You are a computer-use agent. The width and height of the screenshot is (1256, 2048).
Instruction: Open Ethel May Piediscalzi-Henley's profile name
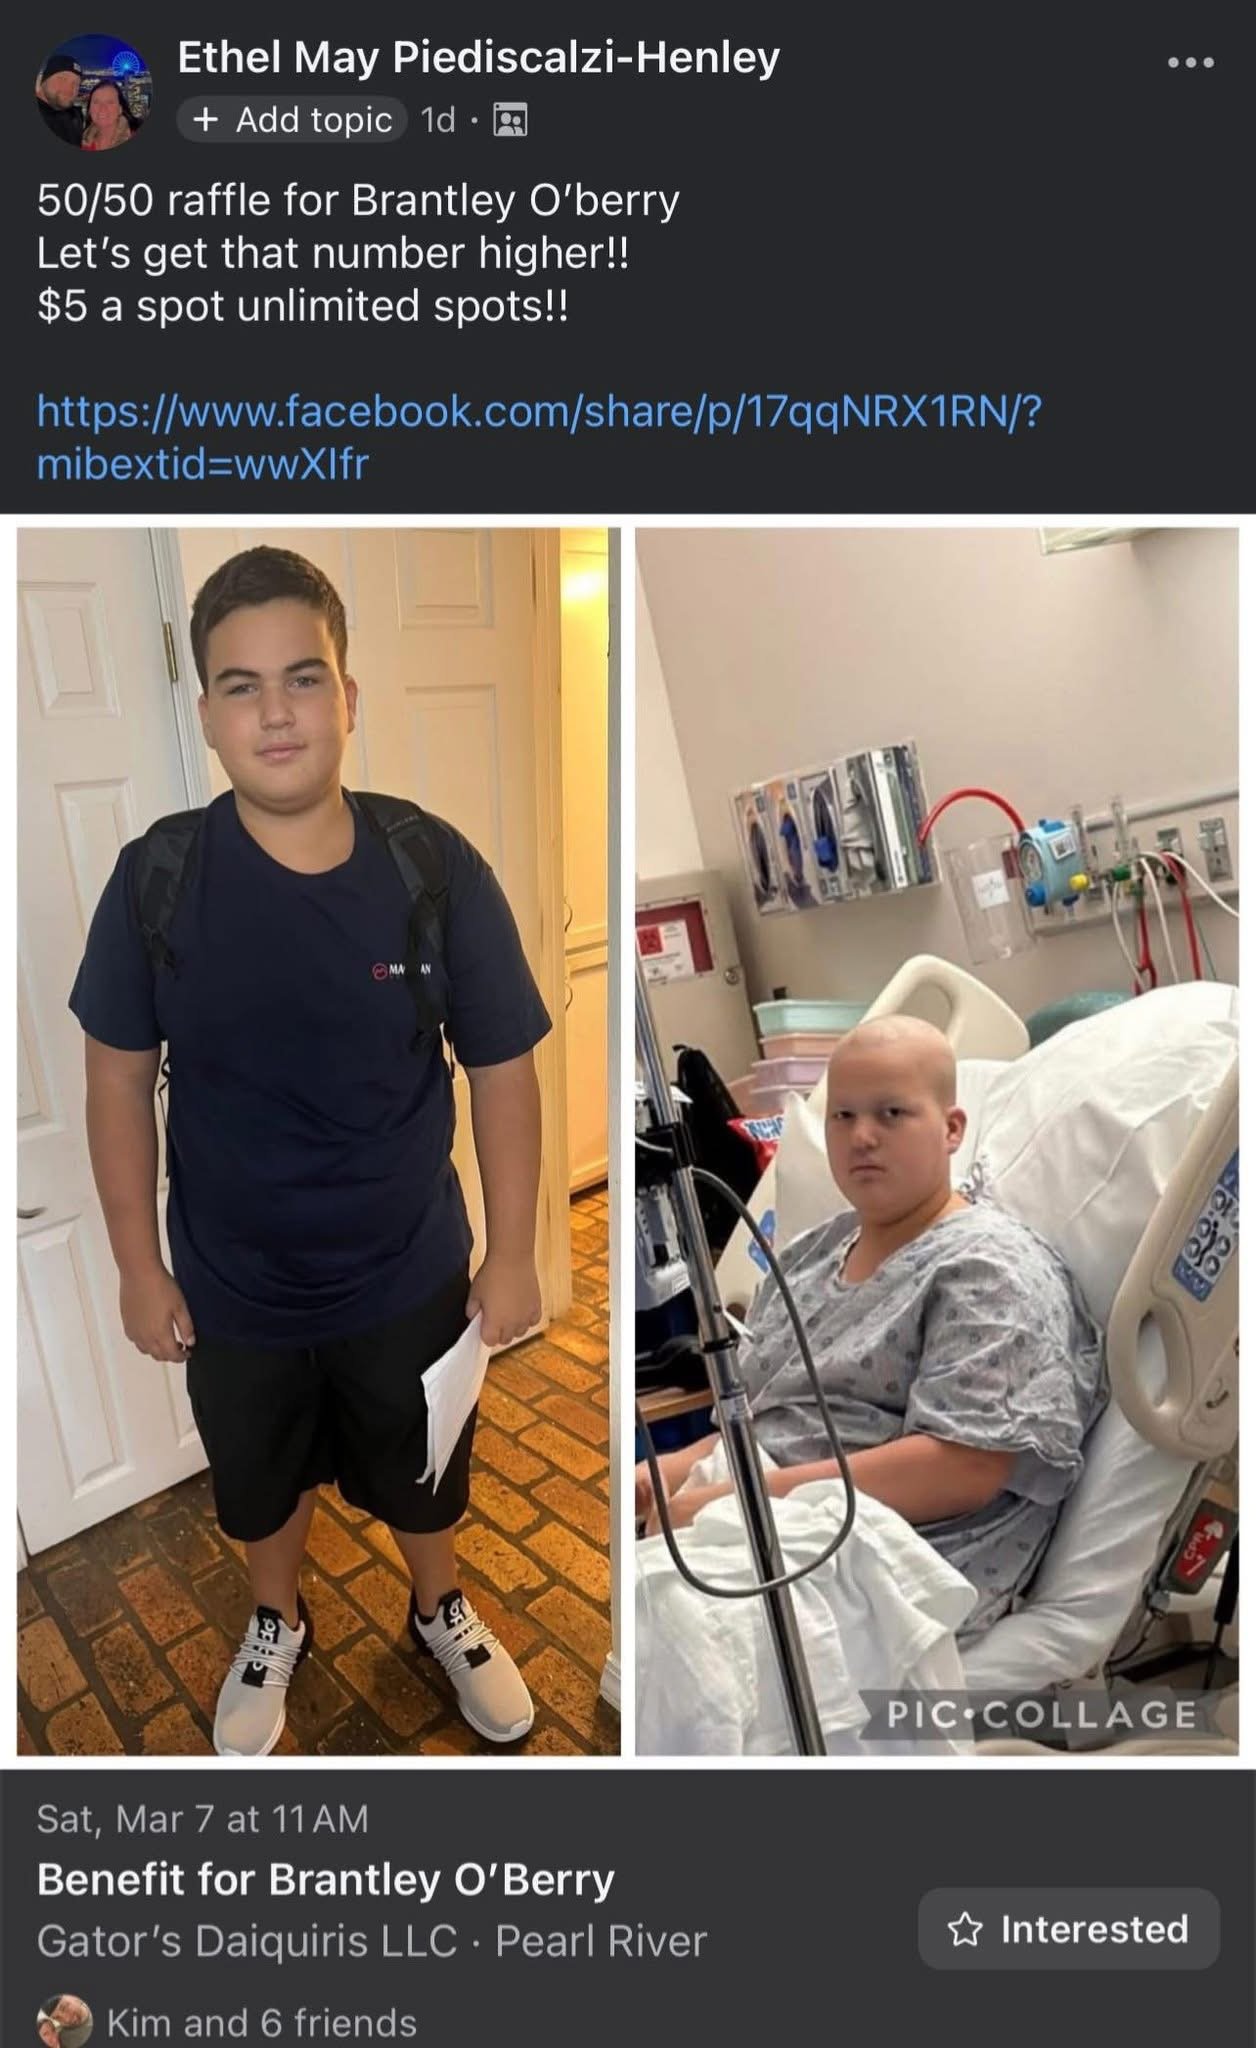tap(479, 58)
